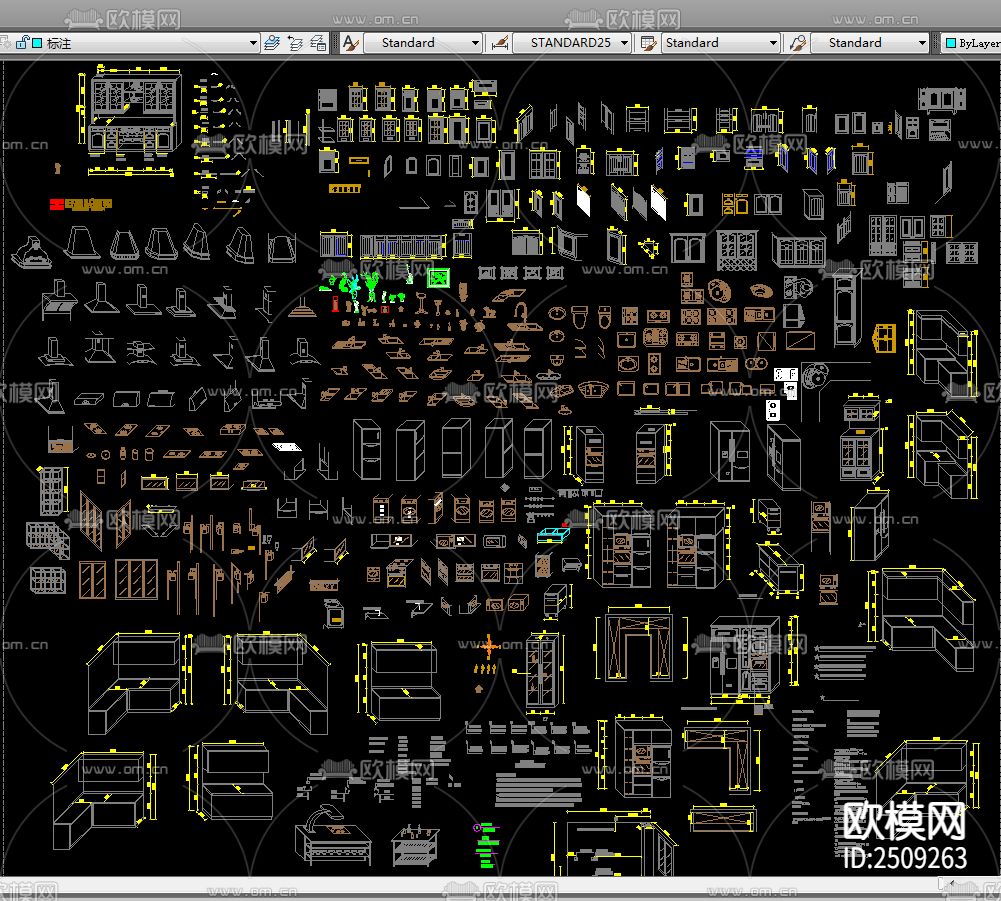Open the Layer States Manager icon
This screenshot has width=1001, height=901.
[318, 43]
